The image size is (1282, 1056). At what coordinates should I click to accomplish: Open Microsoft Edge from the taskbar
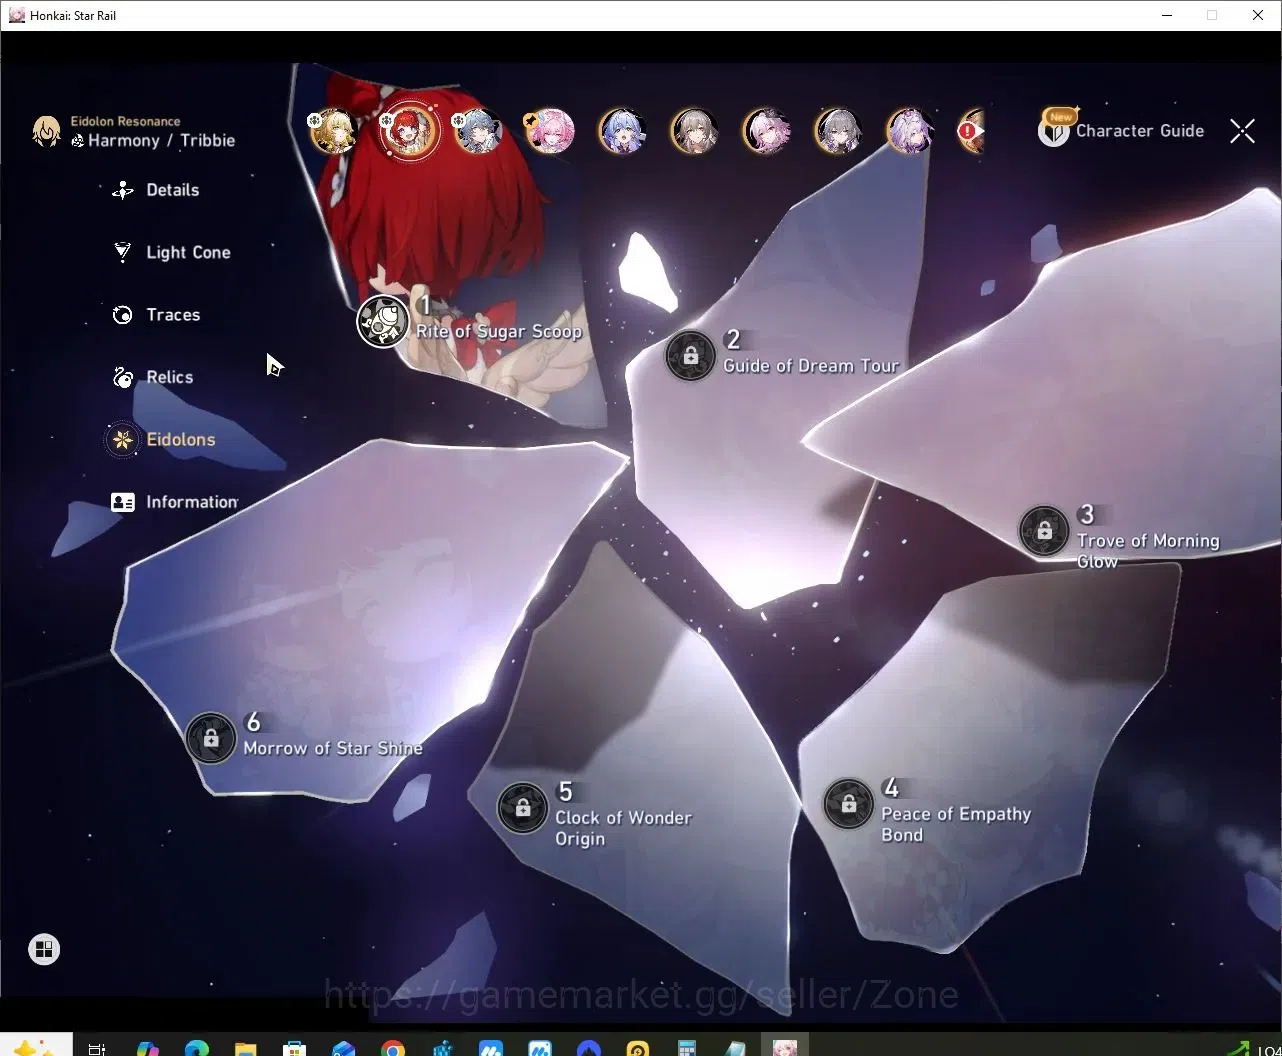coord(196,1048)
